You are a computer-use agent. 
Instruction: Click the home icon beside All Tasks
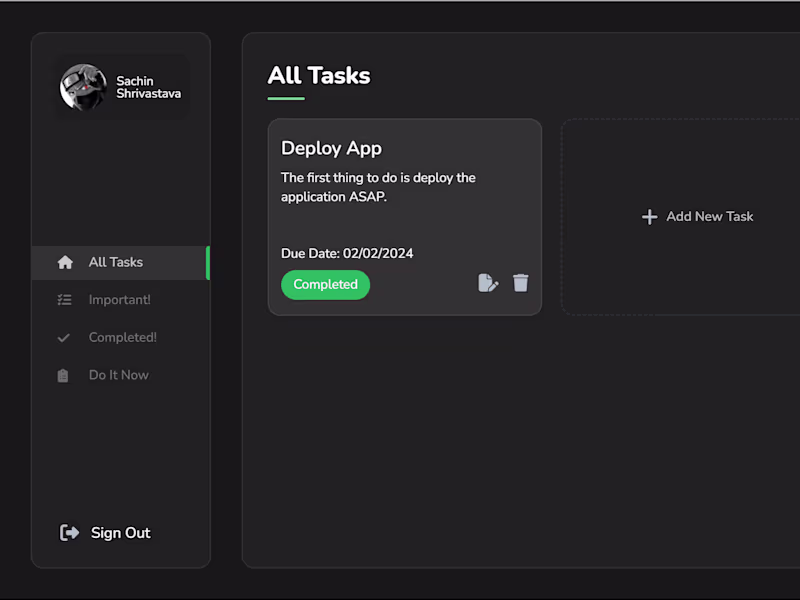[65, 262]
